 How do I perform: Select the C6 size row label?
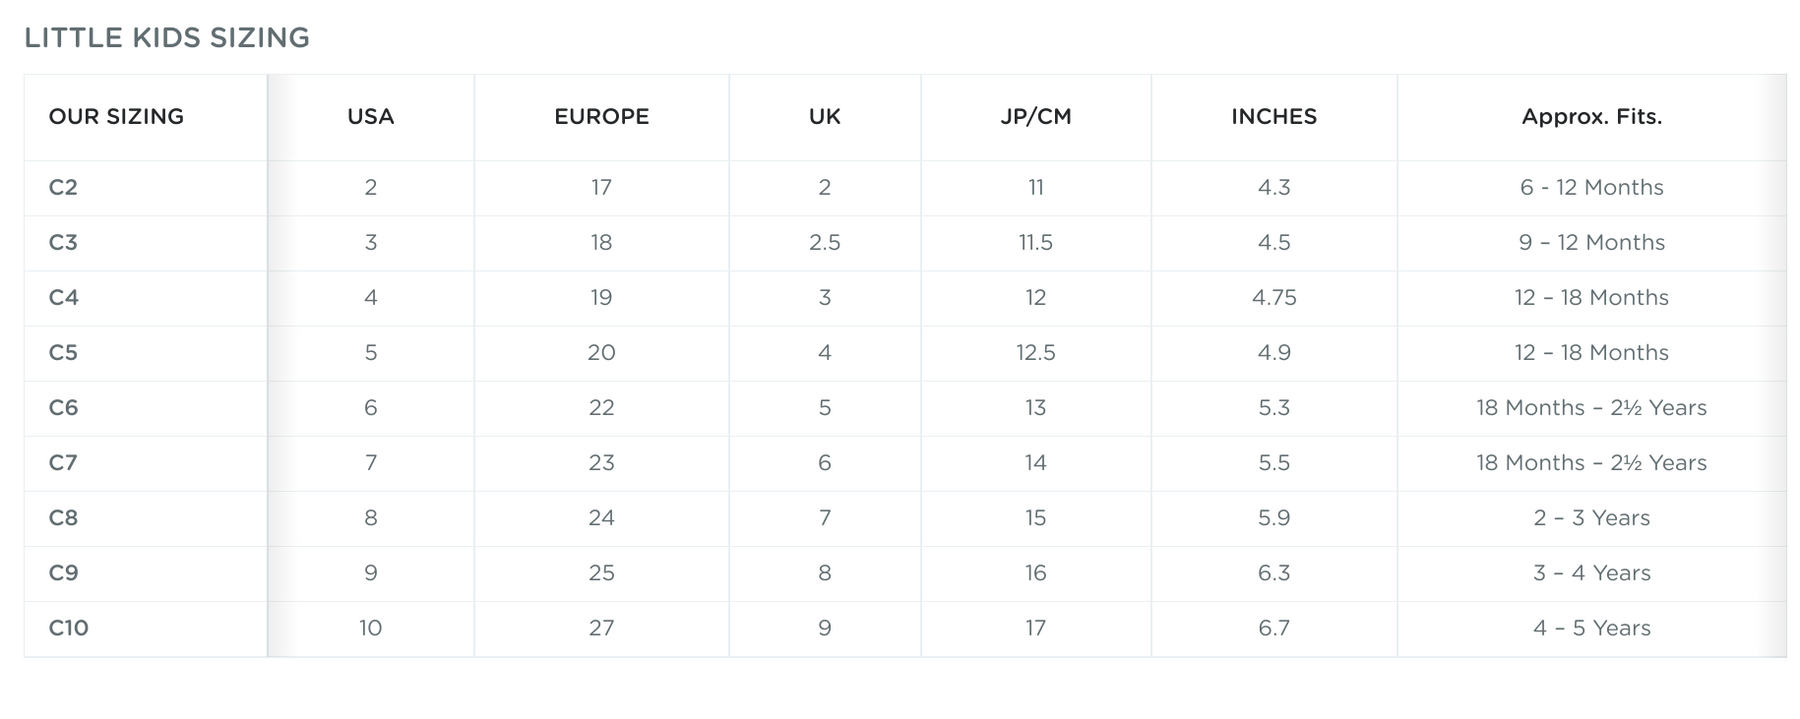click(x=63, y=407)
